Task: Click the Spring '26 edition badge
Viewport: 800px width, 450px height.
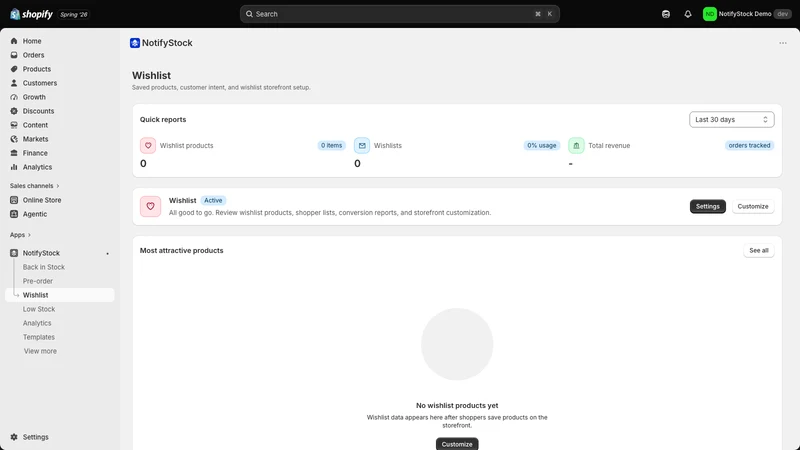Action: pyautogui.click(x=74, y=14)
